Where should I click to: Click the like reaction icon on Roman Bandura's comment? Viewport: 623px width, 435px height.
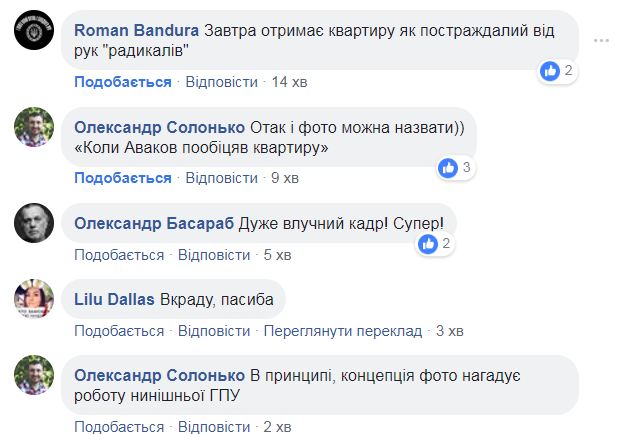(x=550, y=71)
